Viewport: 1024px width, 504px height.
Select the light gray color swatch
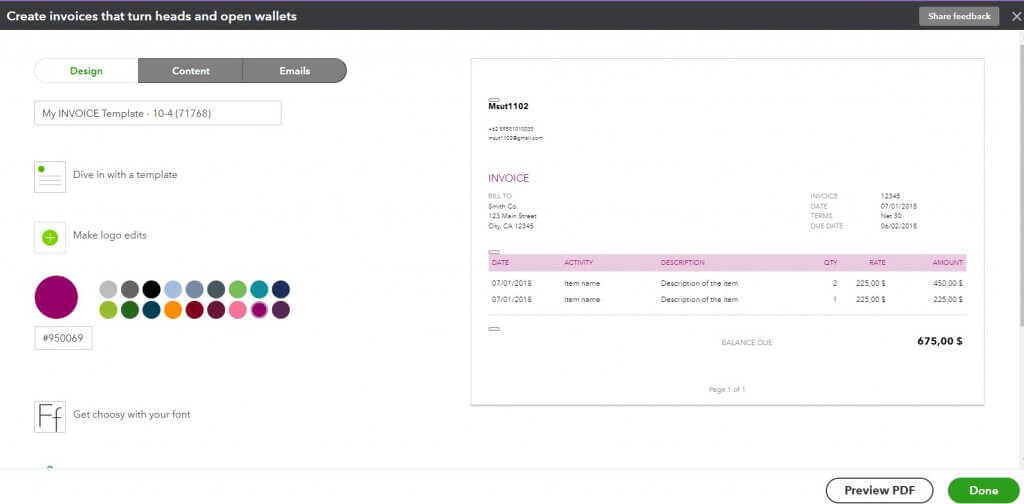click(x=108, y=289)
